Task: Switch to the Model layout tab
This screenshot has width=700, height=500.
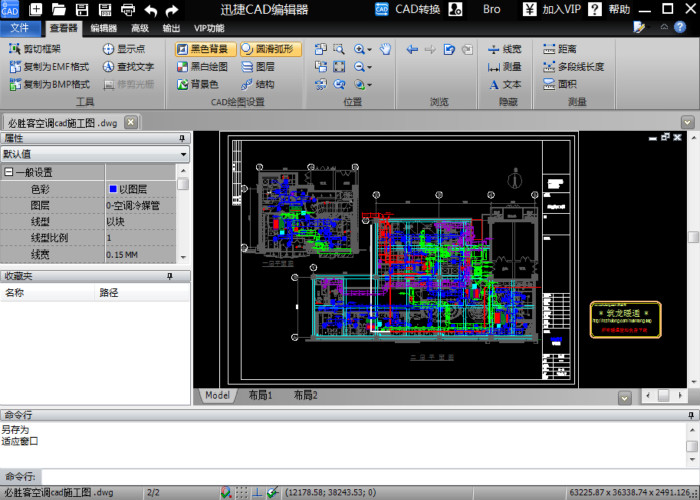Action: [x=217, y=395]
